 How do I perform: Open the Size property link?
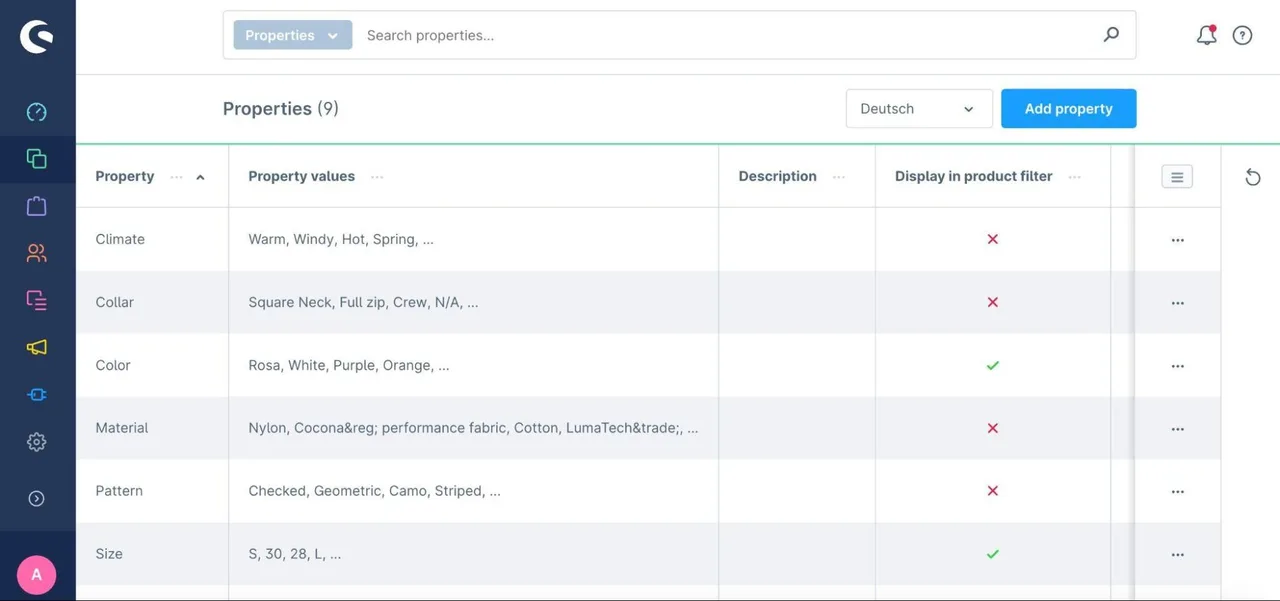[109, 554]
